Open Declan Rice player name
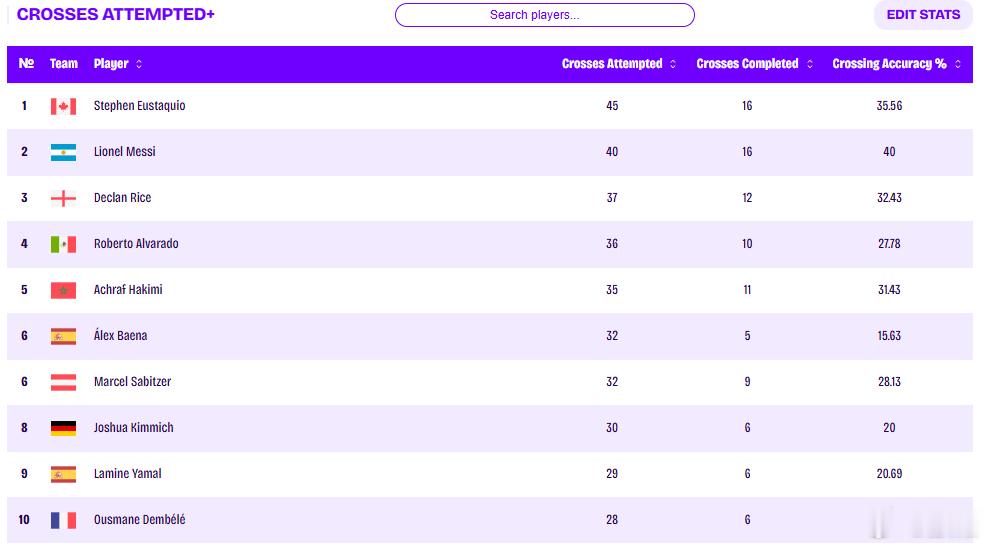This screenshot has height=548, width=989. pos(122,198)
